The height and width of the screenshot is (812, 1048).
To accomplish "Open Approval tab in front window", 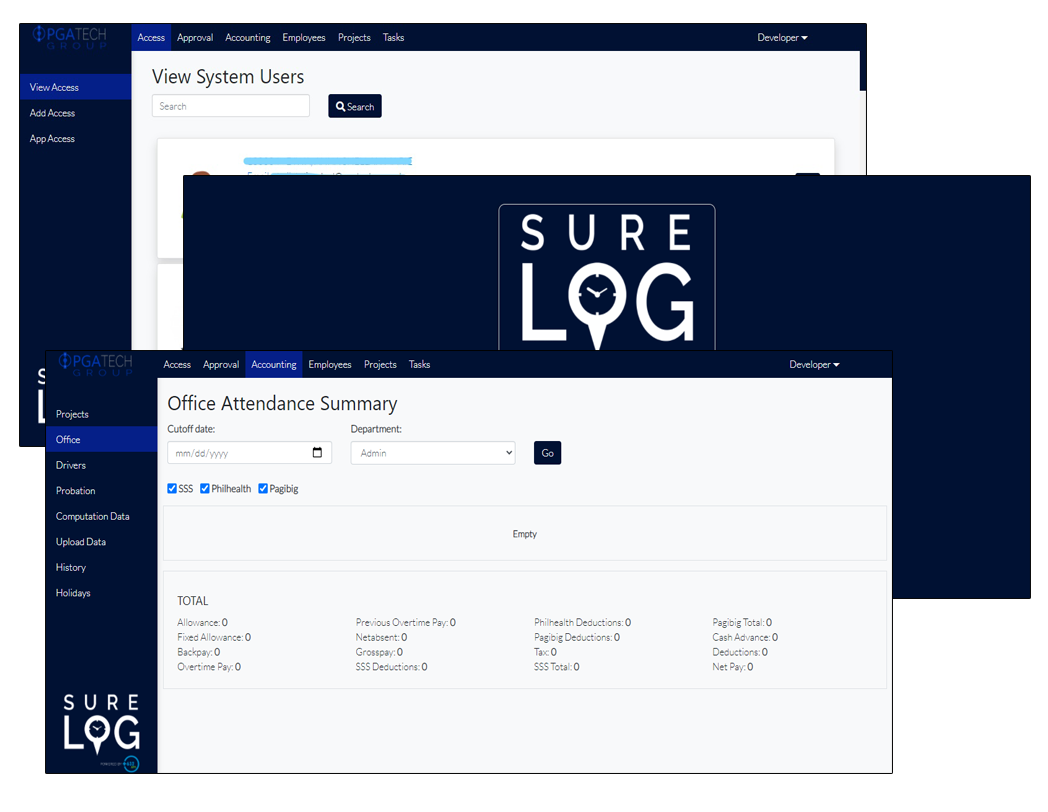I will click(x=221, y=364).
